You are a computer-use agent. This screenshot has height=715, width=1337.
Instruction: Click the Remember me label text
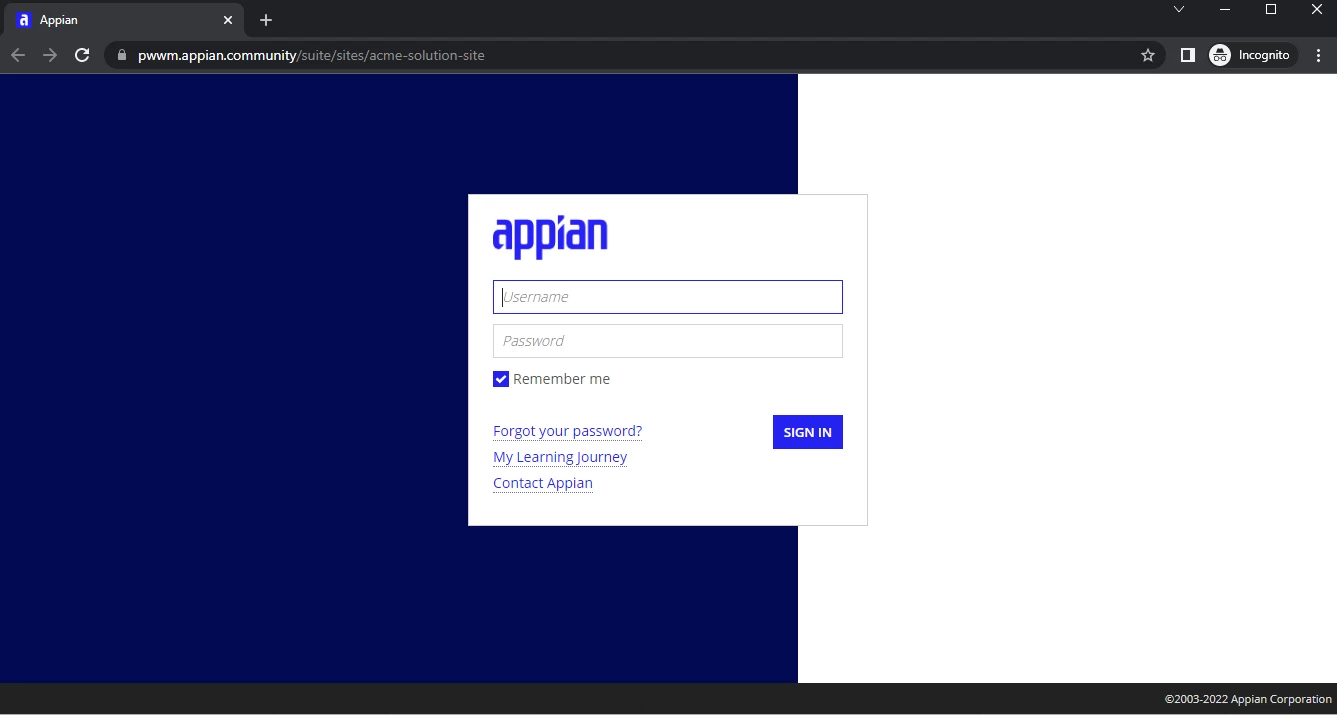point(561,379)
